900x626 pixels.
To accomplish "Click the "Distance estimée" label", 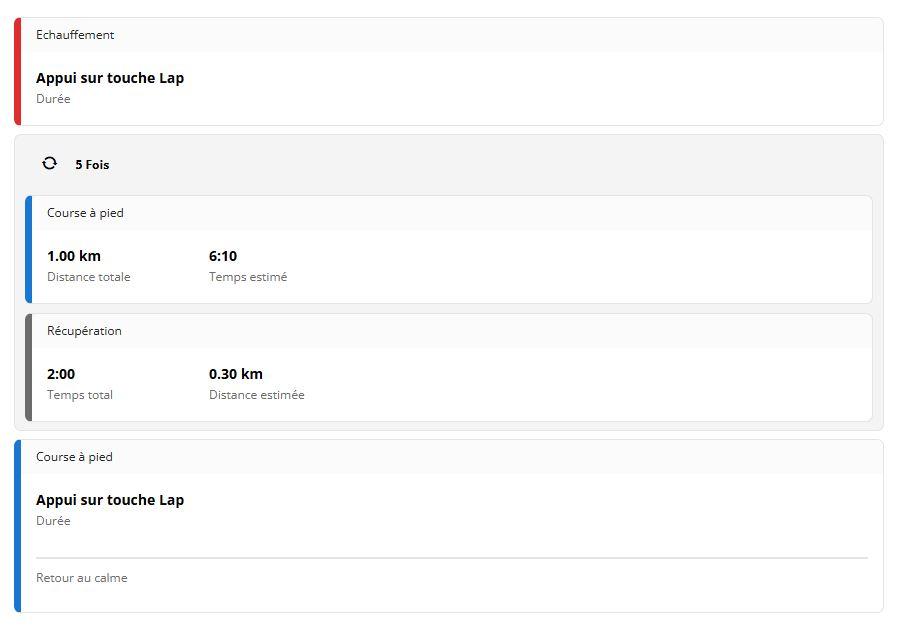I will pyautogui.click(x=257, y=395).
